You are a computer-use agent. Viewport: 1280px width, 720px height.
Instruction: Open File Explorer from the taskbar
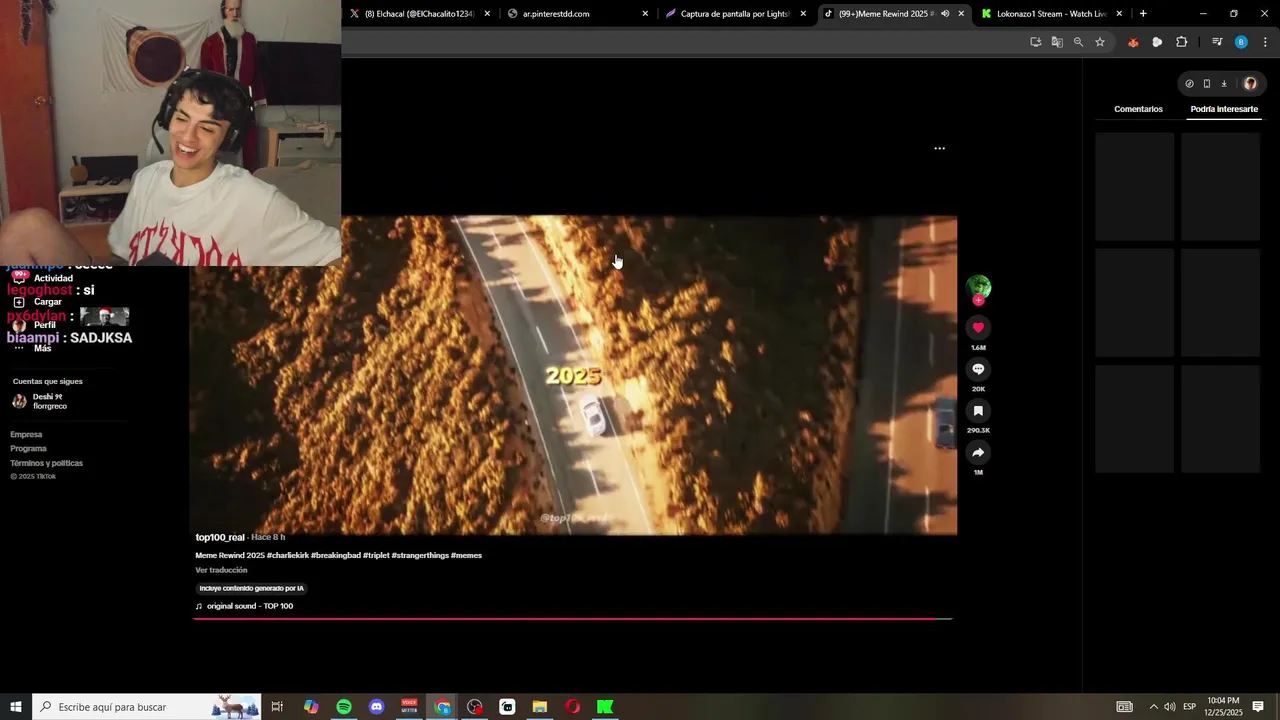(540, 707)
